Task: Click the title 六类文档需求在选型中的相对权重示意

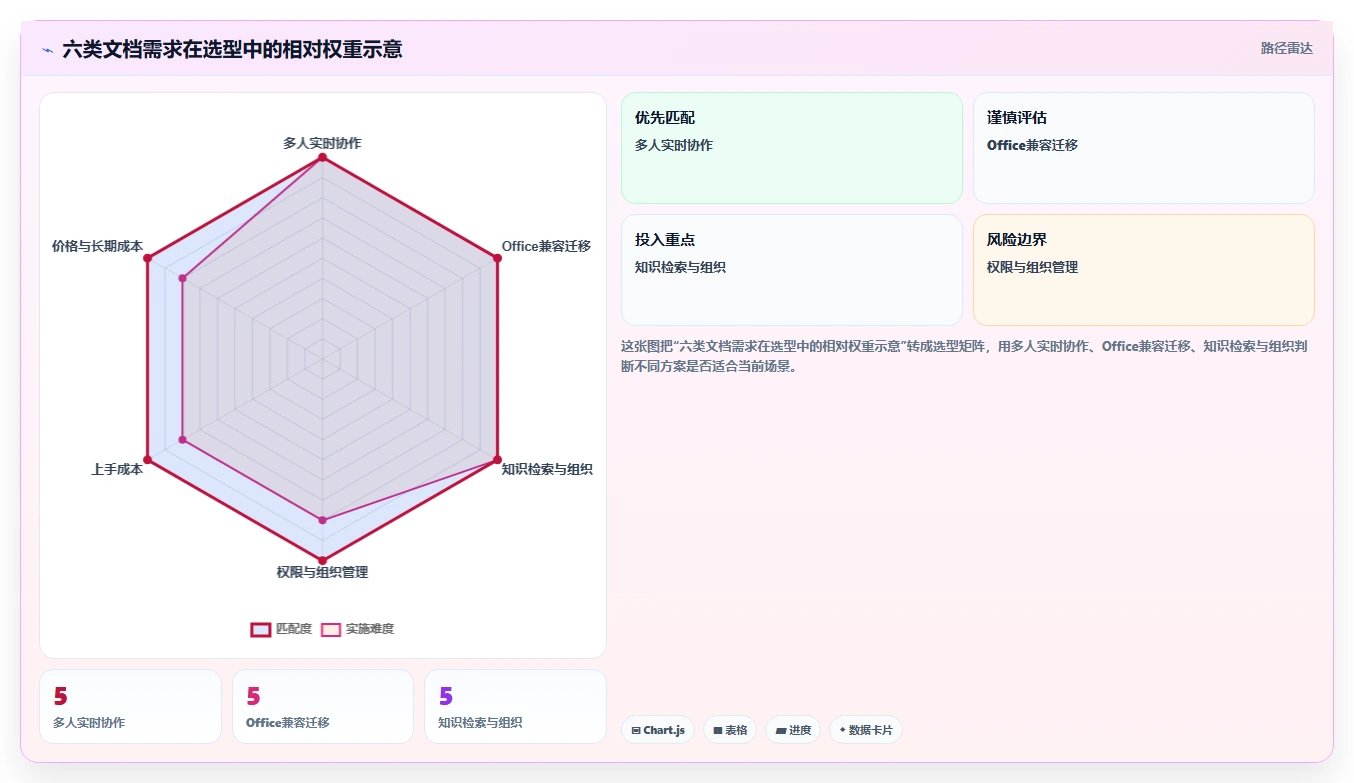Action: (232, 50)
